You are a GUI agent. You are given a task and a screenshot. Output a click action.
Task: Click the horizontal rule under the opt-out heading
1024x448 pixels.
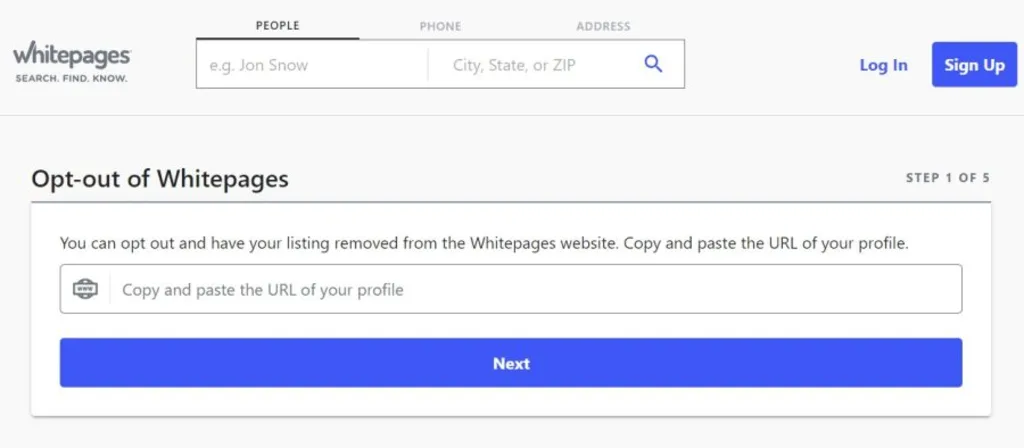(511, 202)
